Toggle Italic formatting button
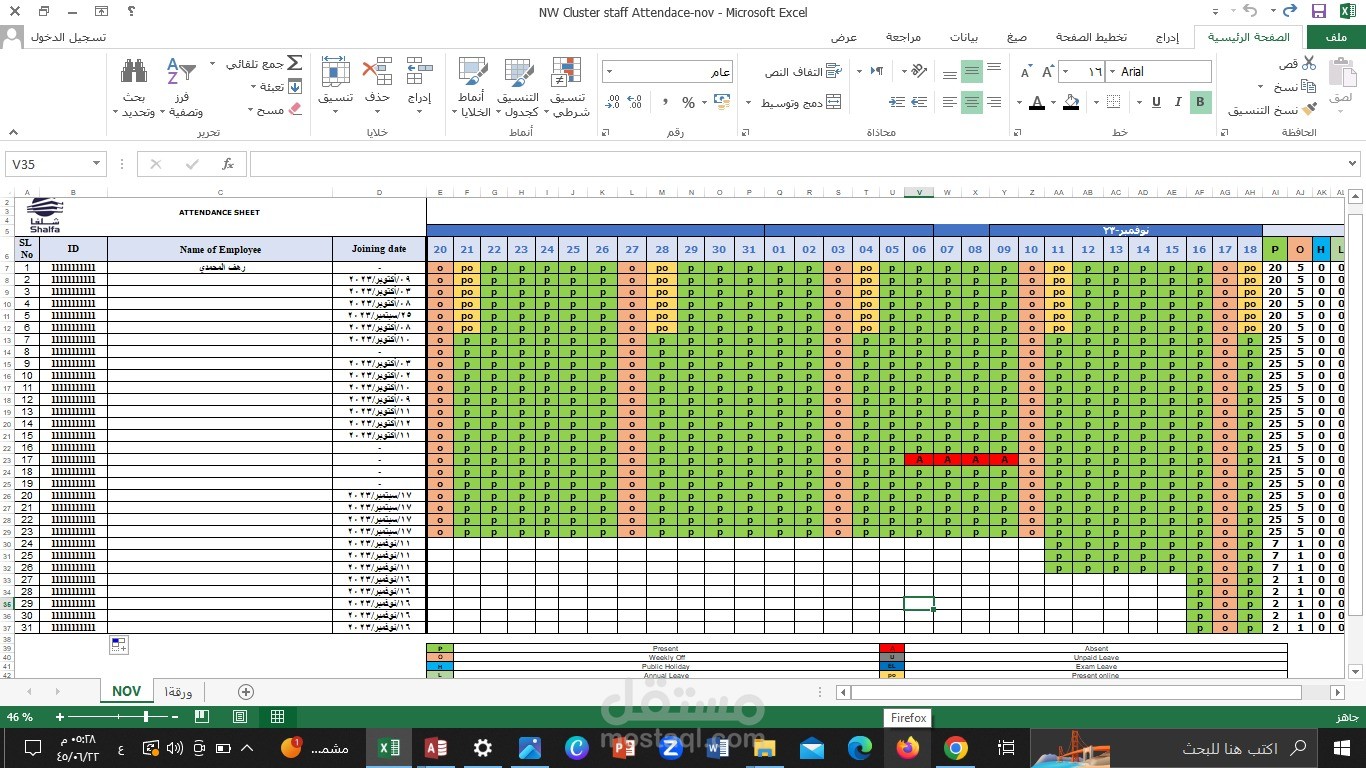Screen dimensions: 1366x768 pyautogui.click(x=1178, y=102)
